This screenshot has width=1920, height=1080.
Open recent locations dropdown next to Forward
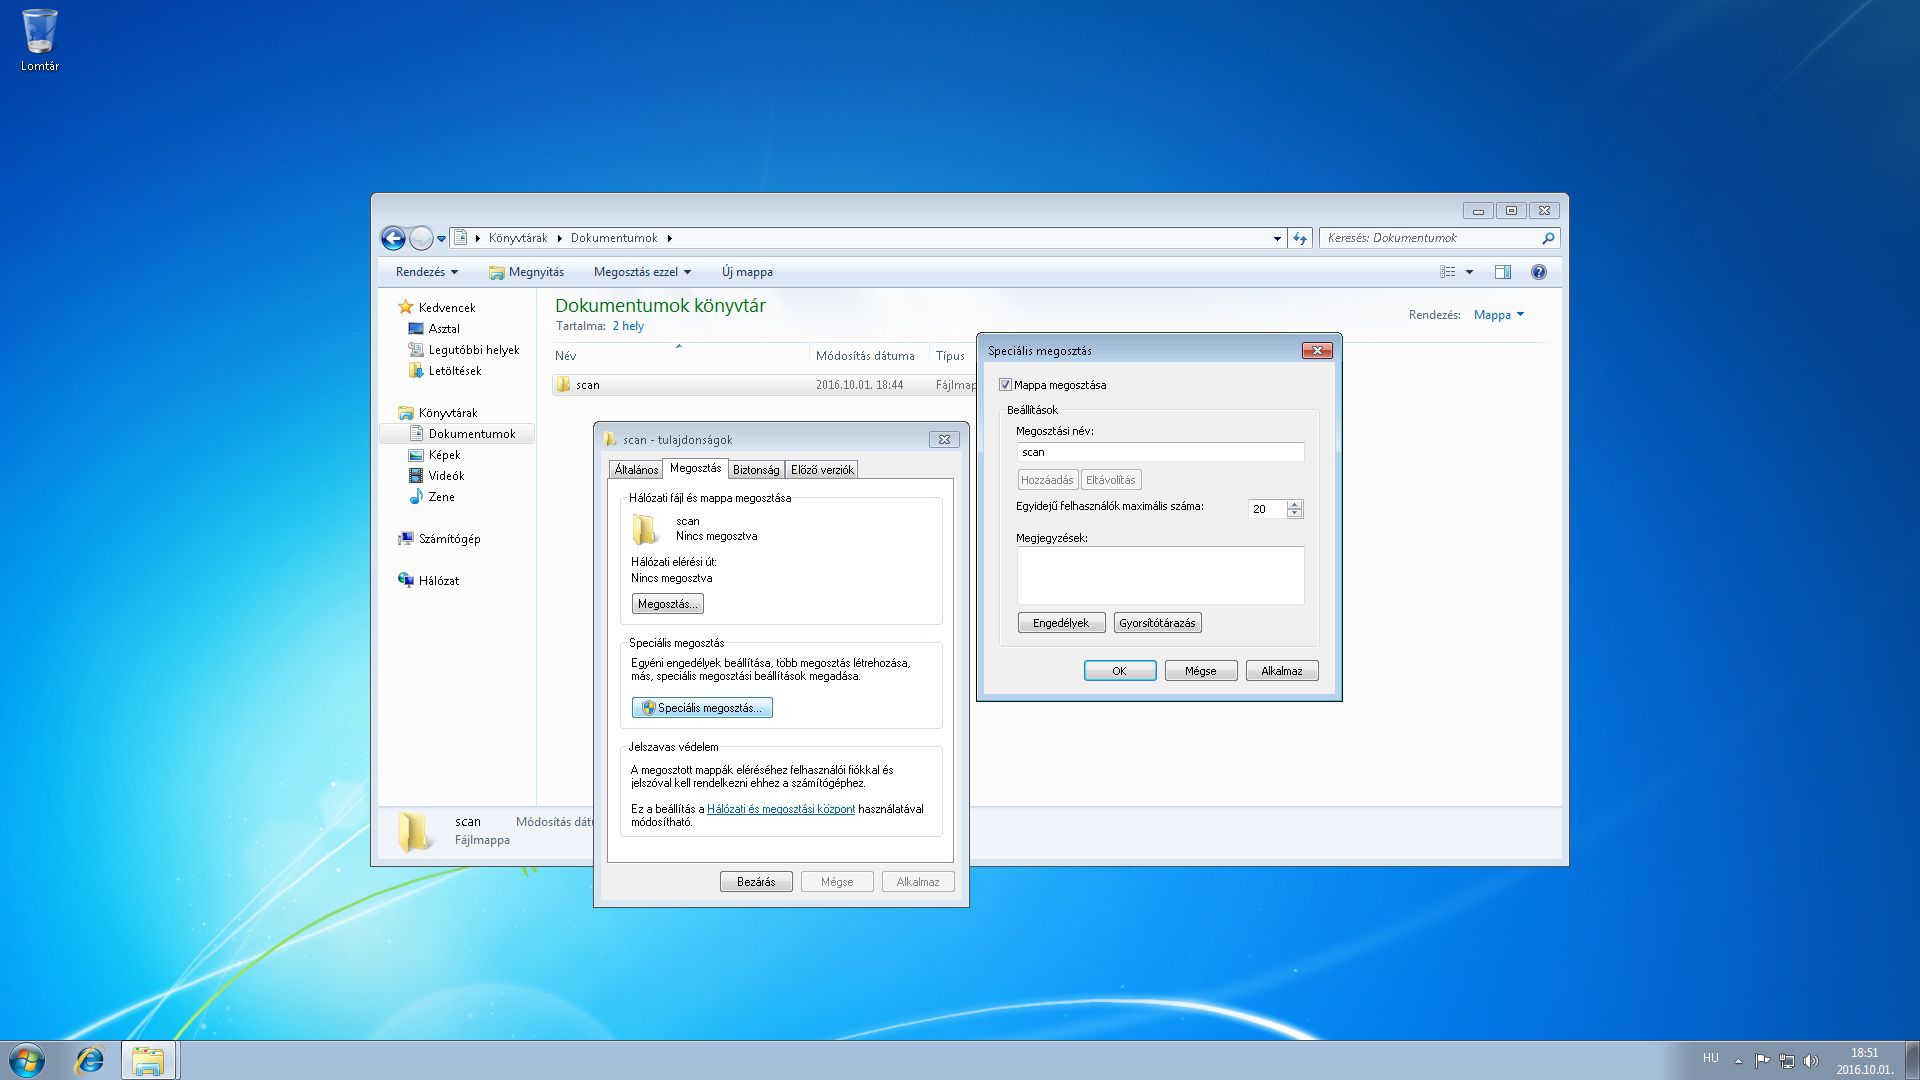click(441, 239)
